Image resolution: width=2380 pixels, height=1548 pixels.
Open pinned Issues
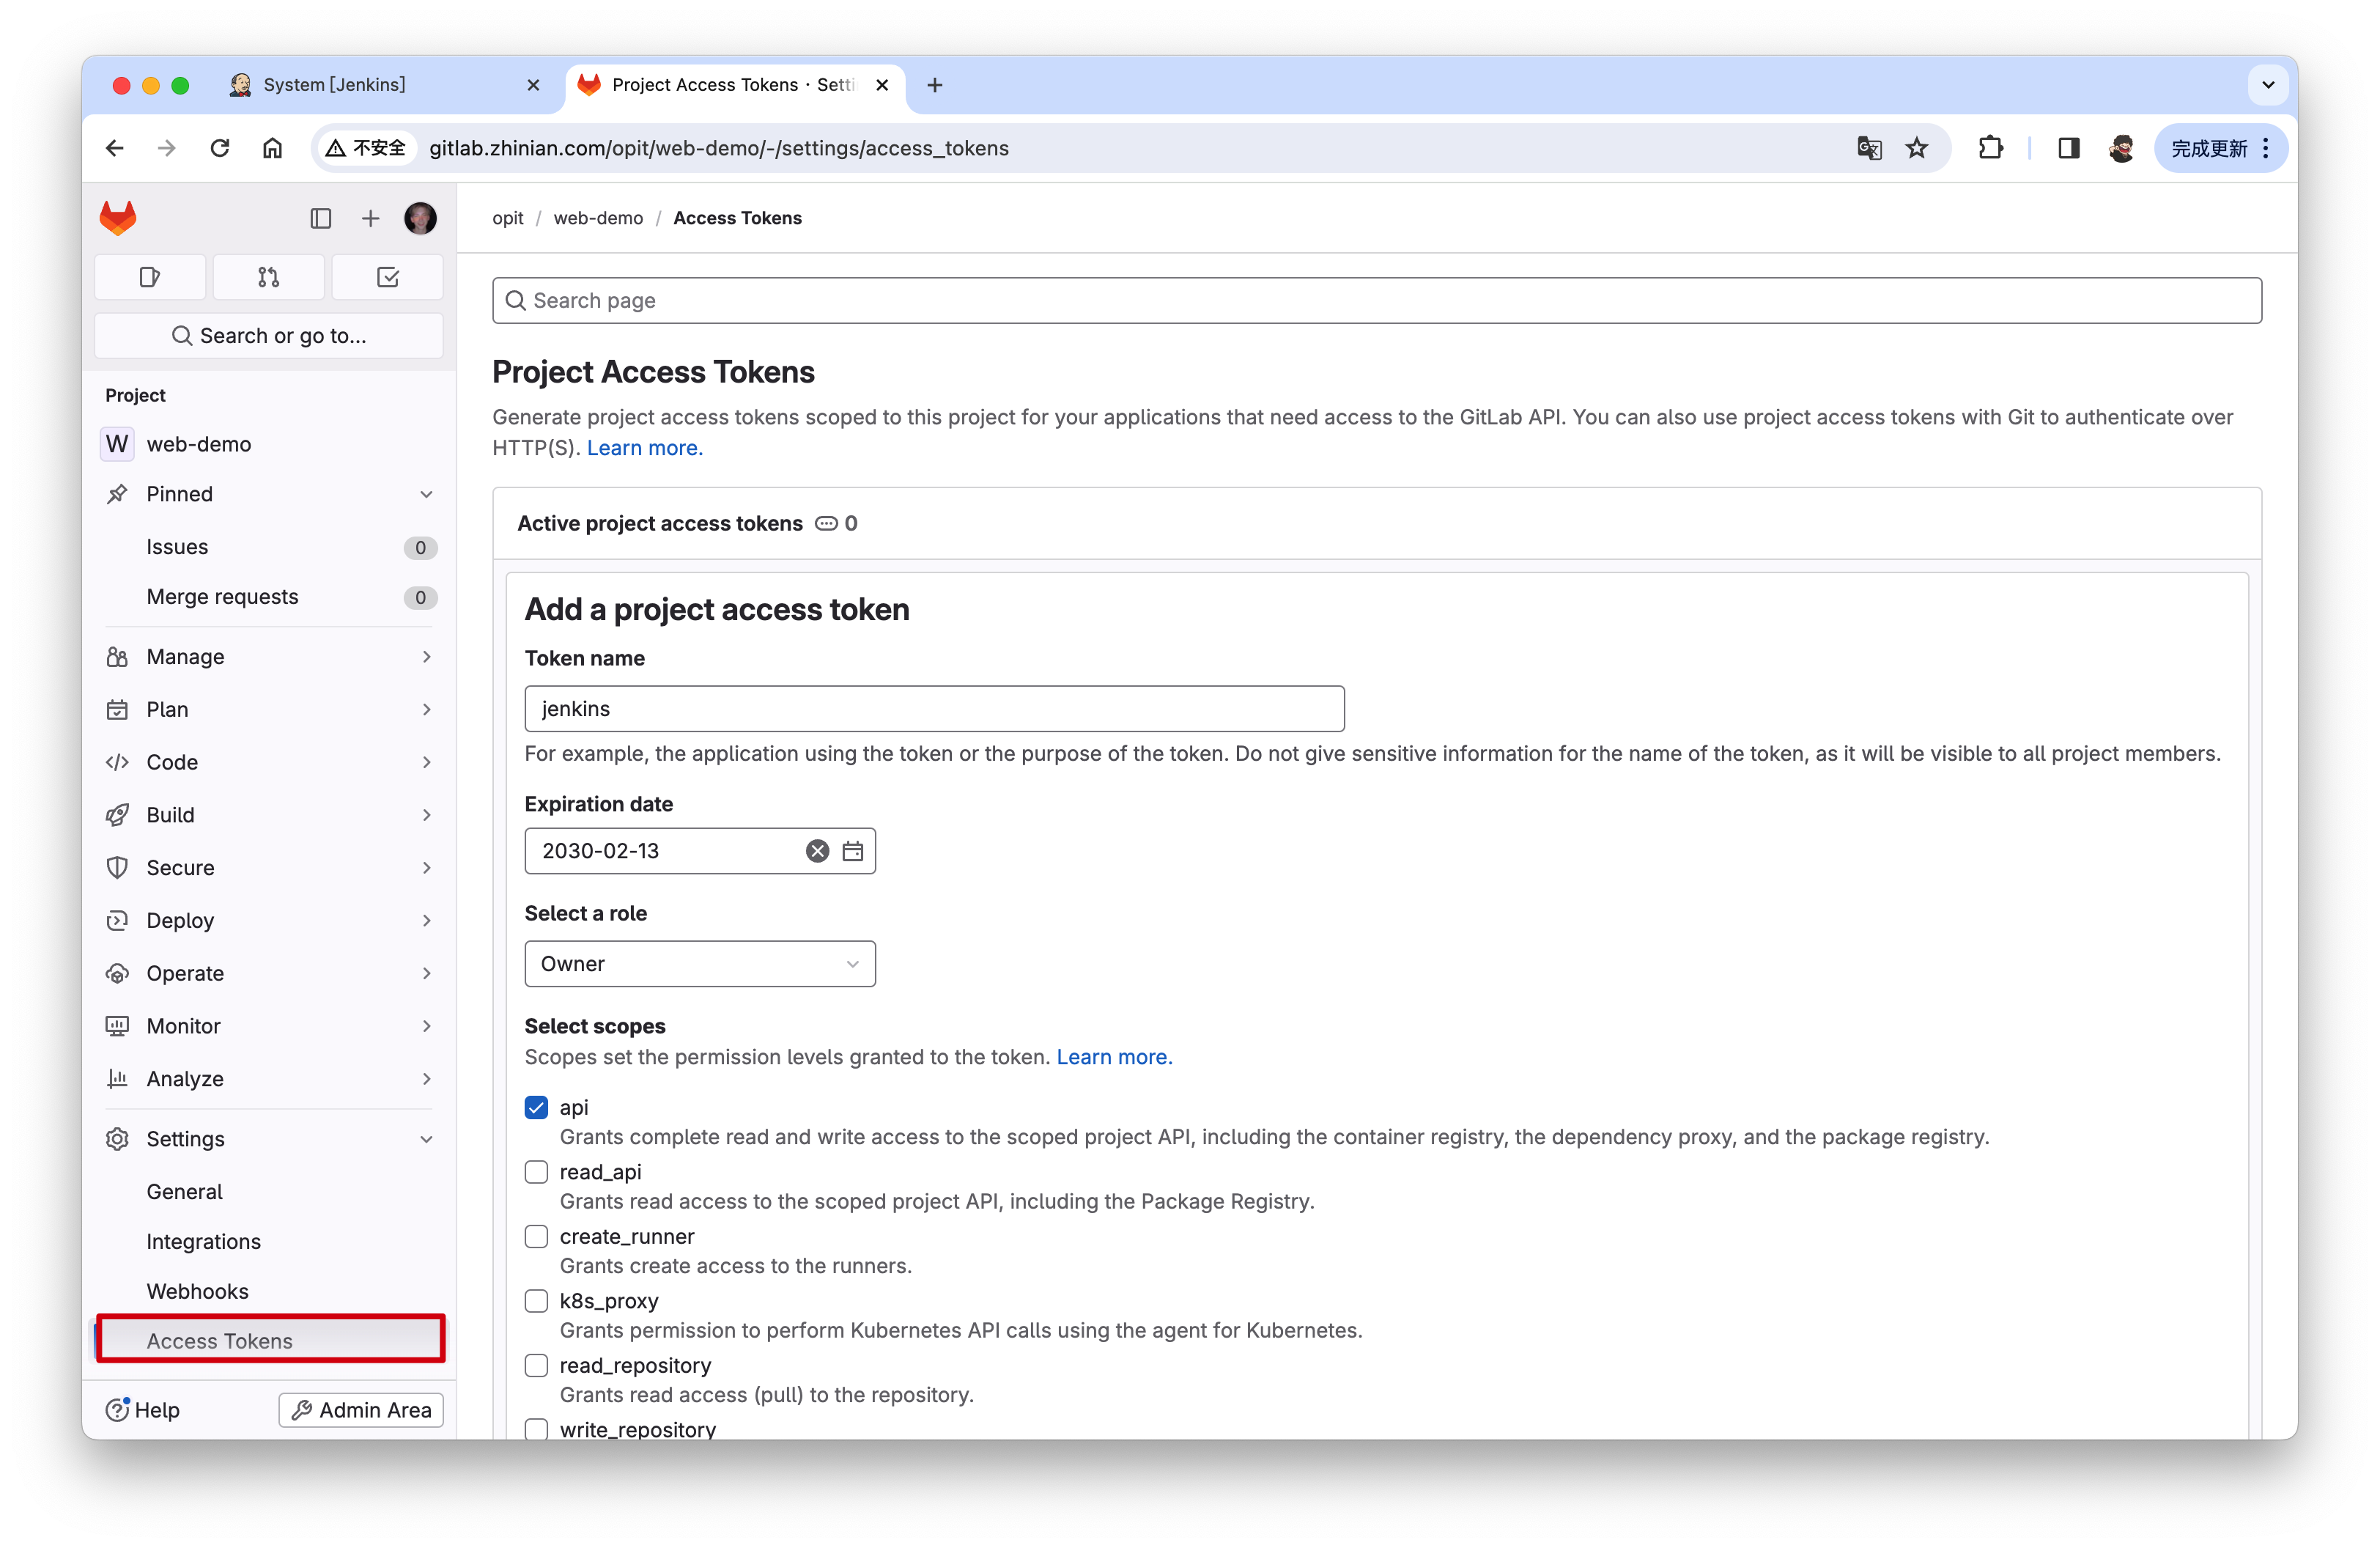[270, 547]
